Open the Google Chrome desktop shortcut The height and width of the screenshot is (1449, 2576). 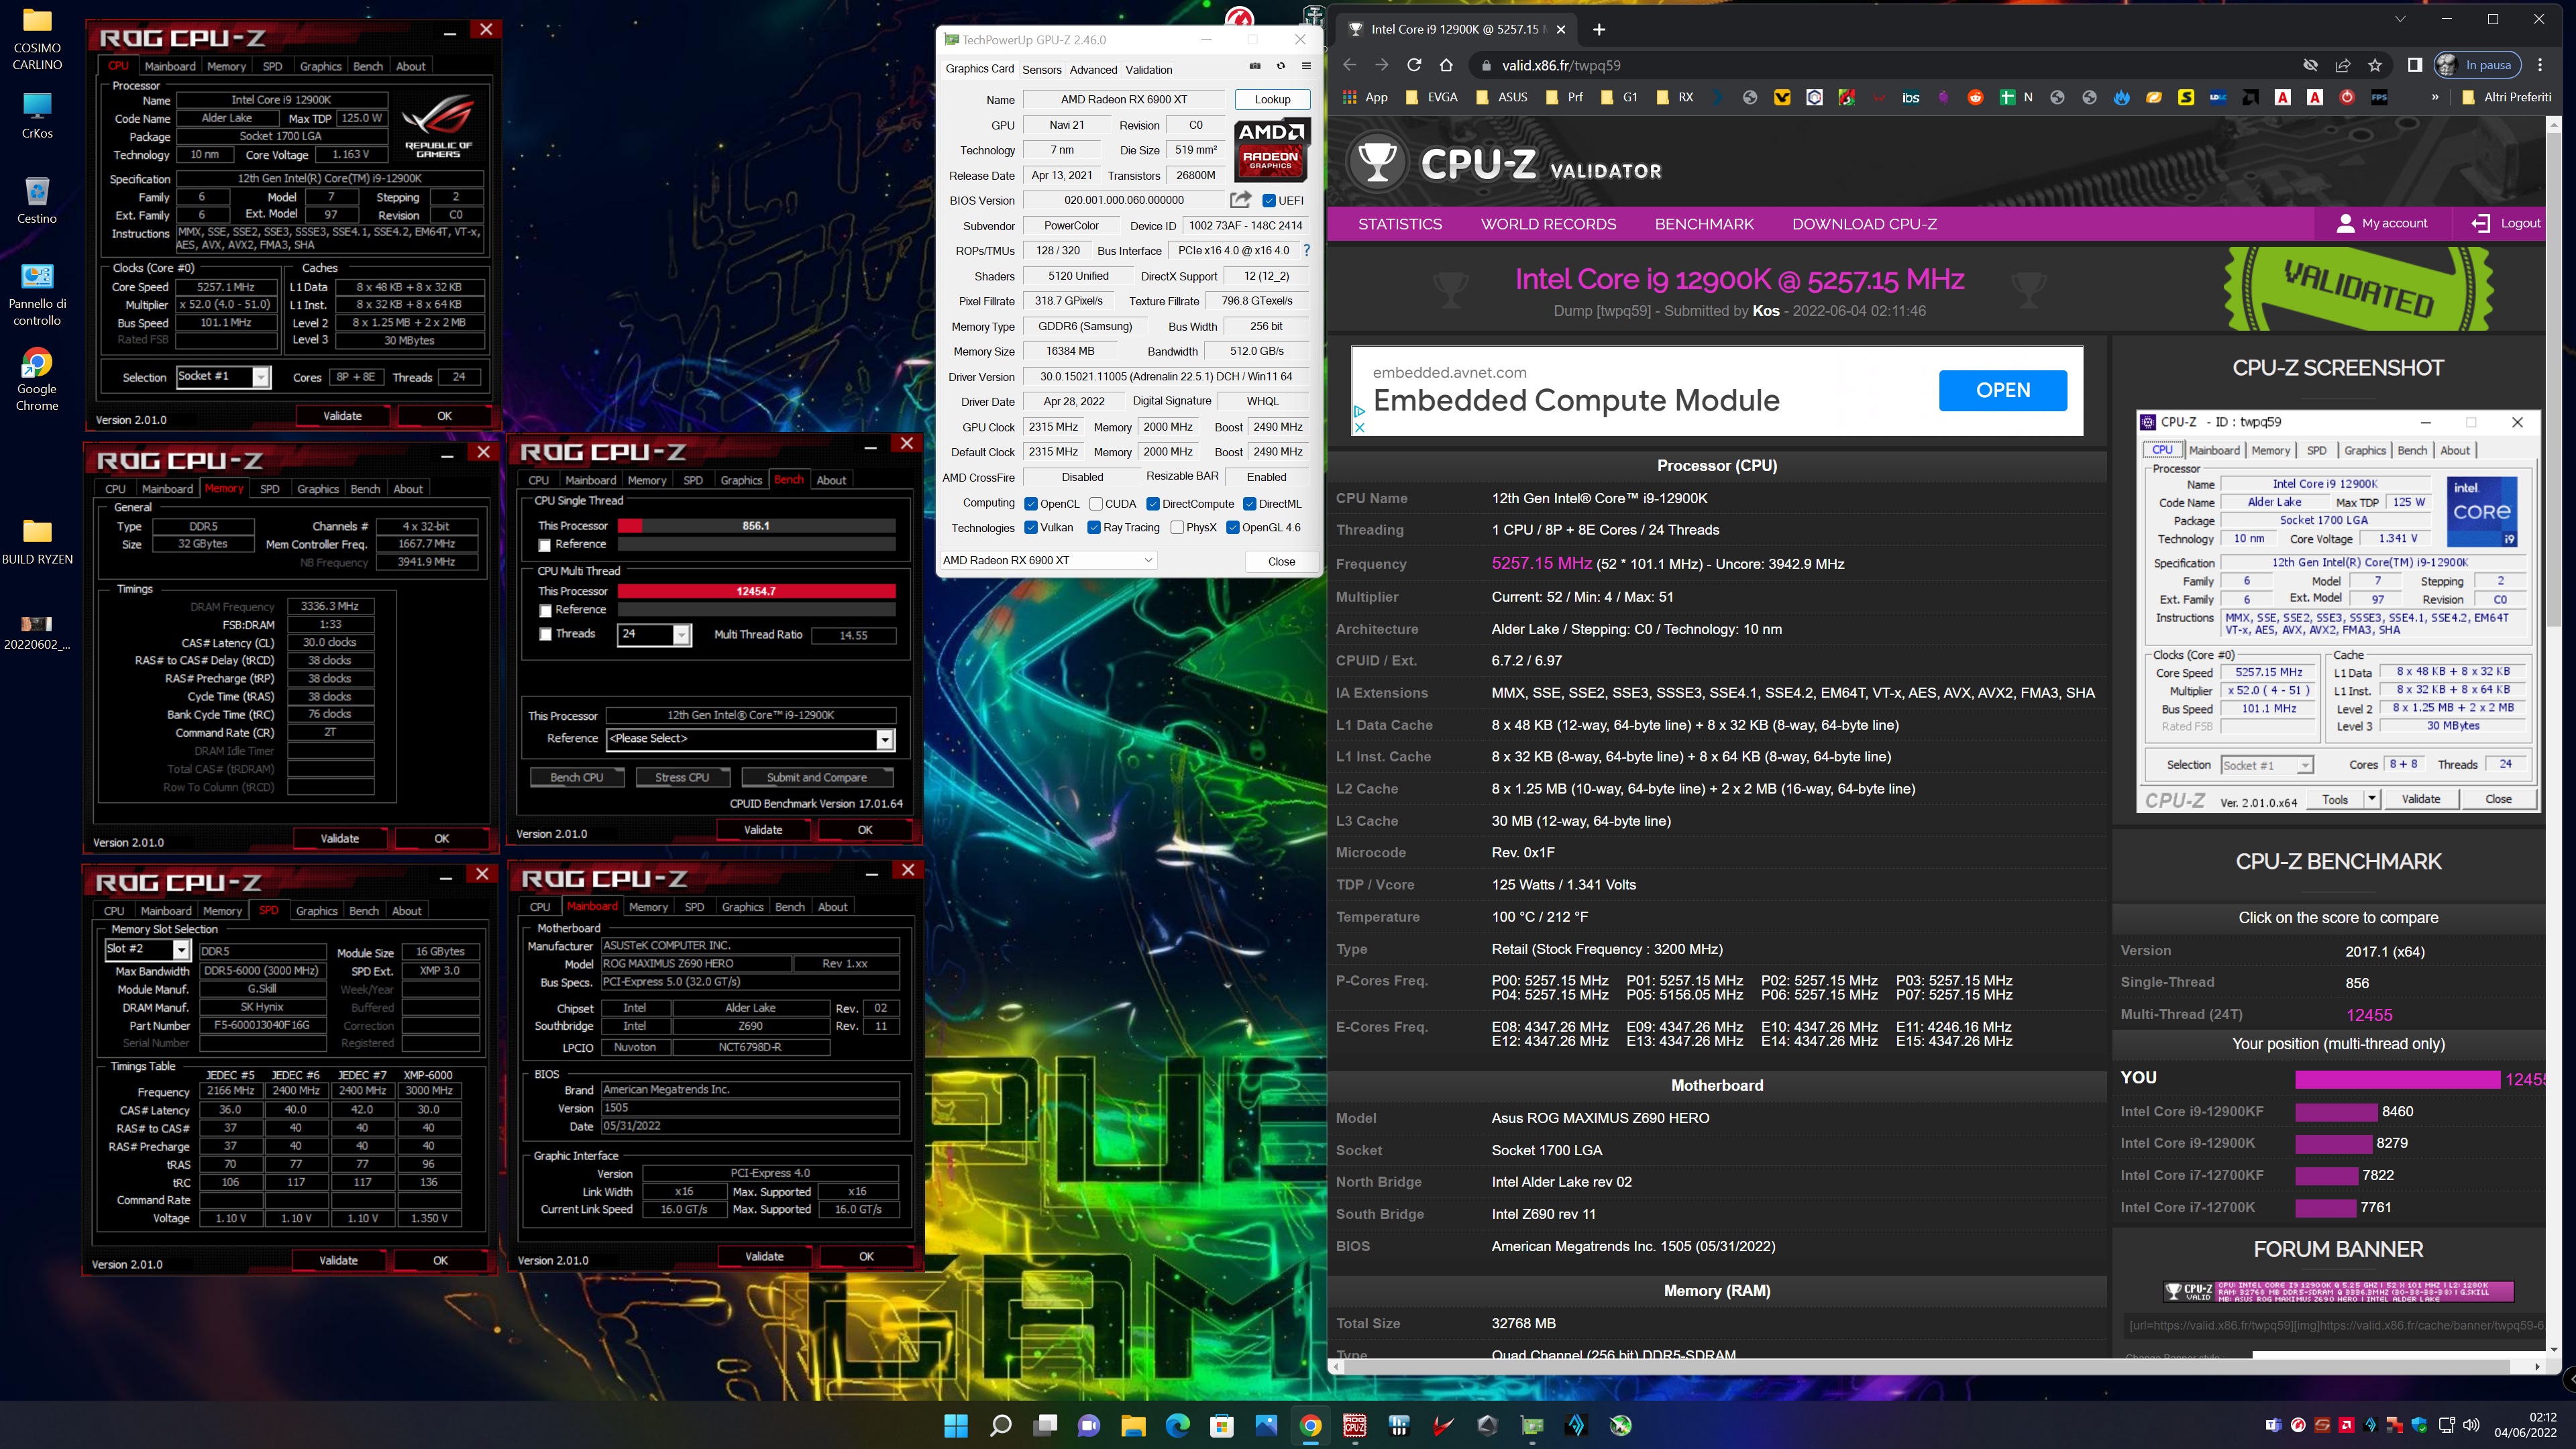click(x=37, y=379)
